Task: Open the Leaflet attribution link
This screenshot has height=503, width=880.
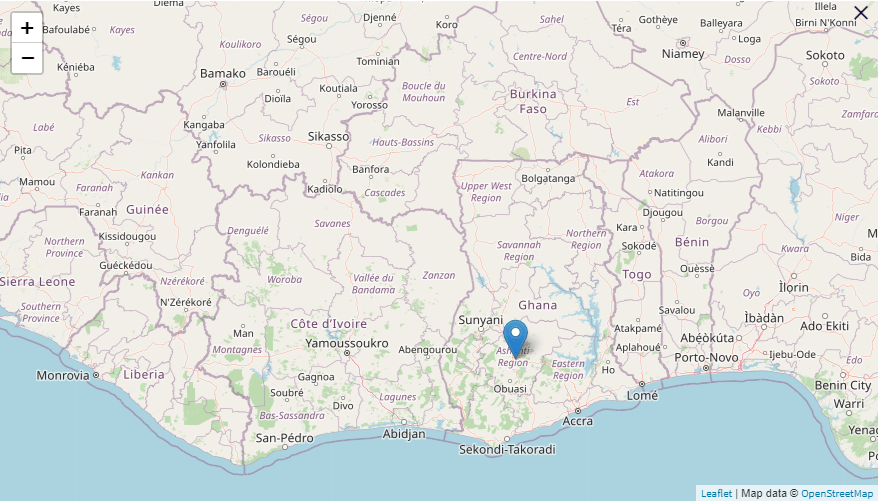Action: click(716, 493)
